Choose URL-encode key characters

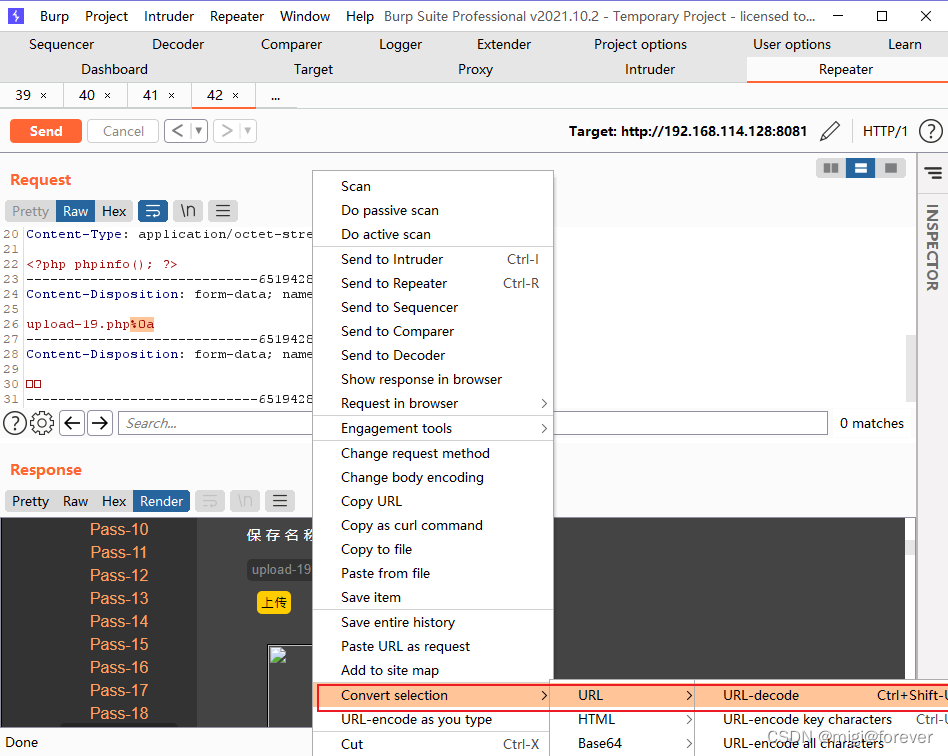(822, 720)
